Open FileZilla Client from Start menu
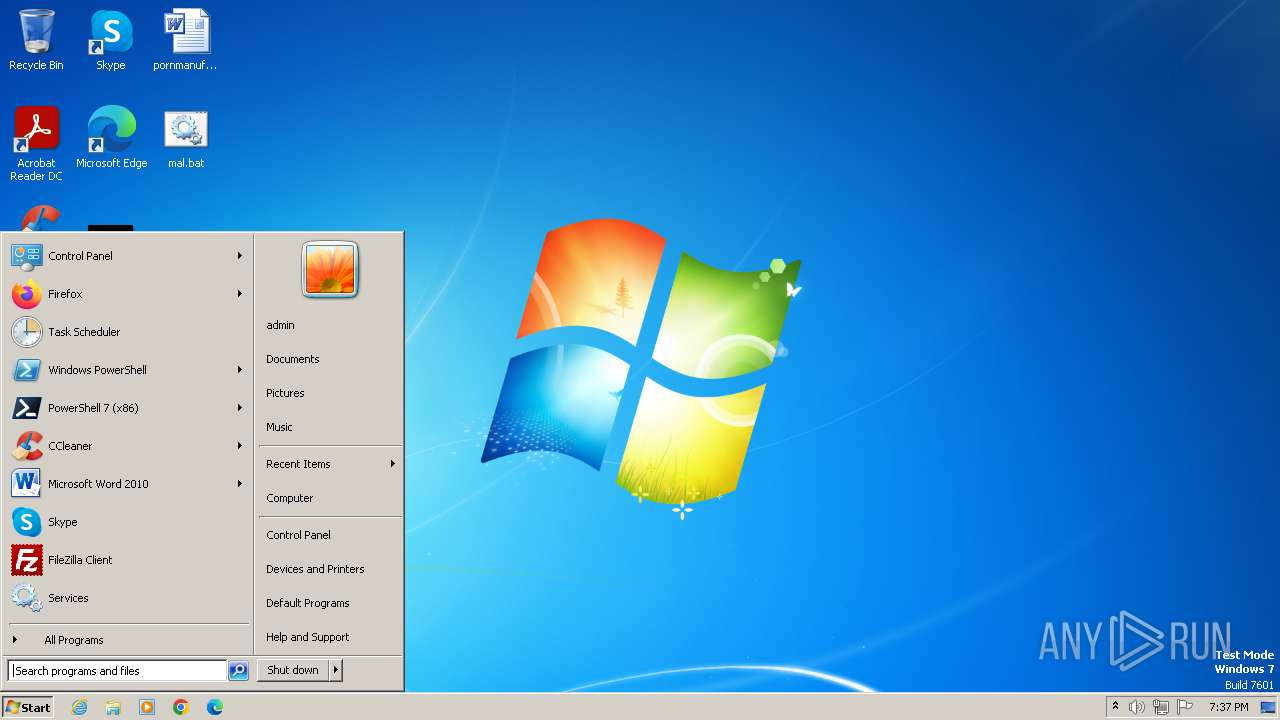 pyautogui.click(x=127, y=560)
